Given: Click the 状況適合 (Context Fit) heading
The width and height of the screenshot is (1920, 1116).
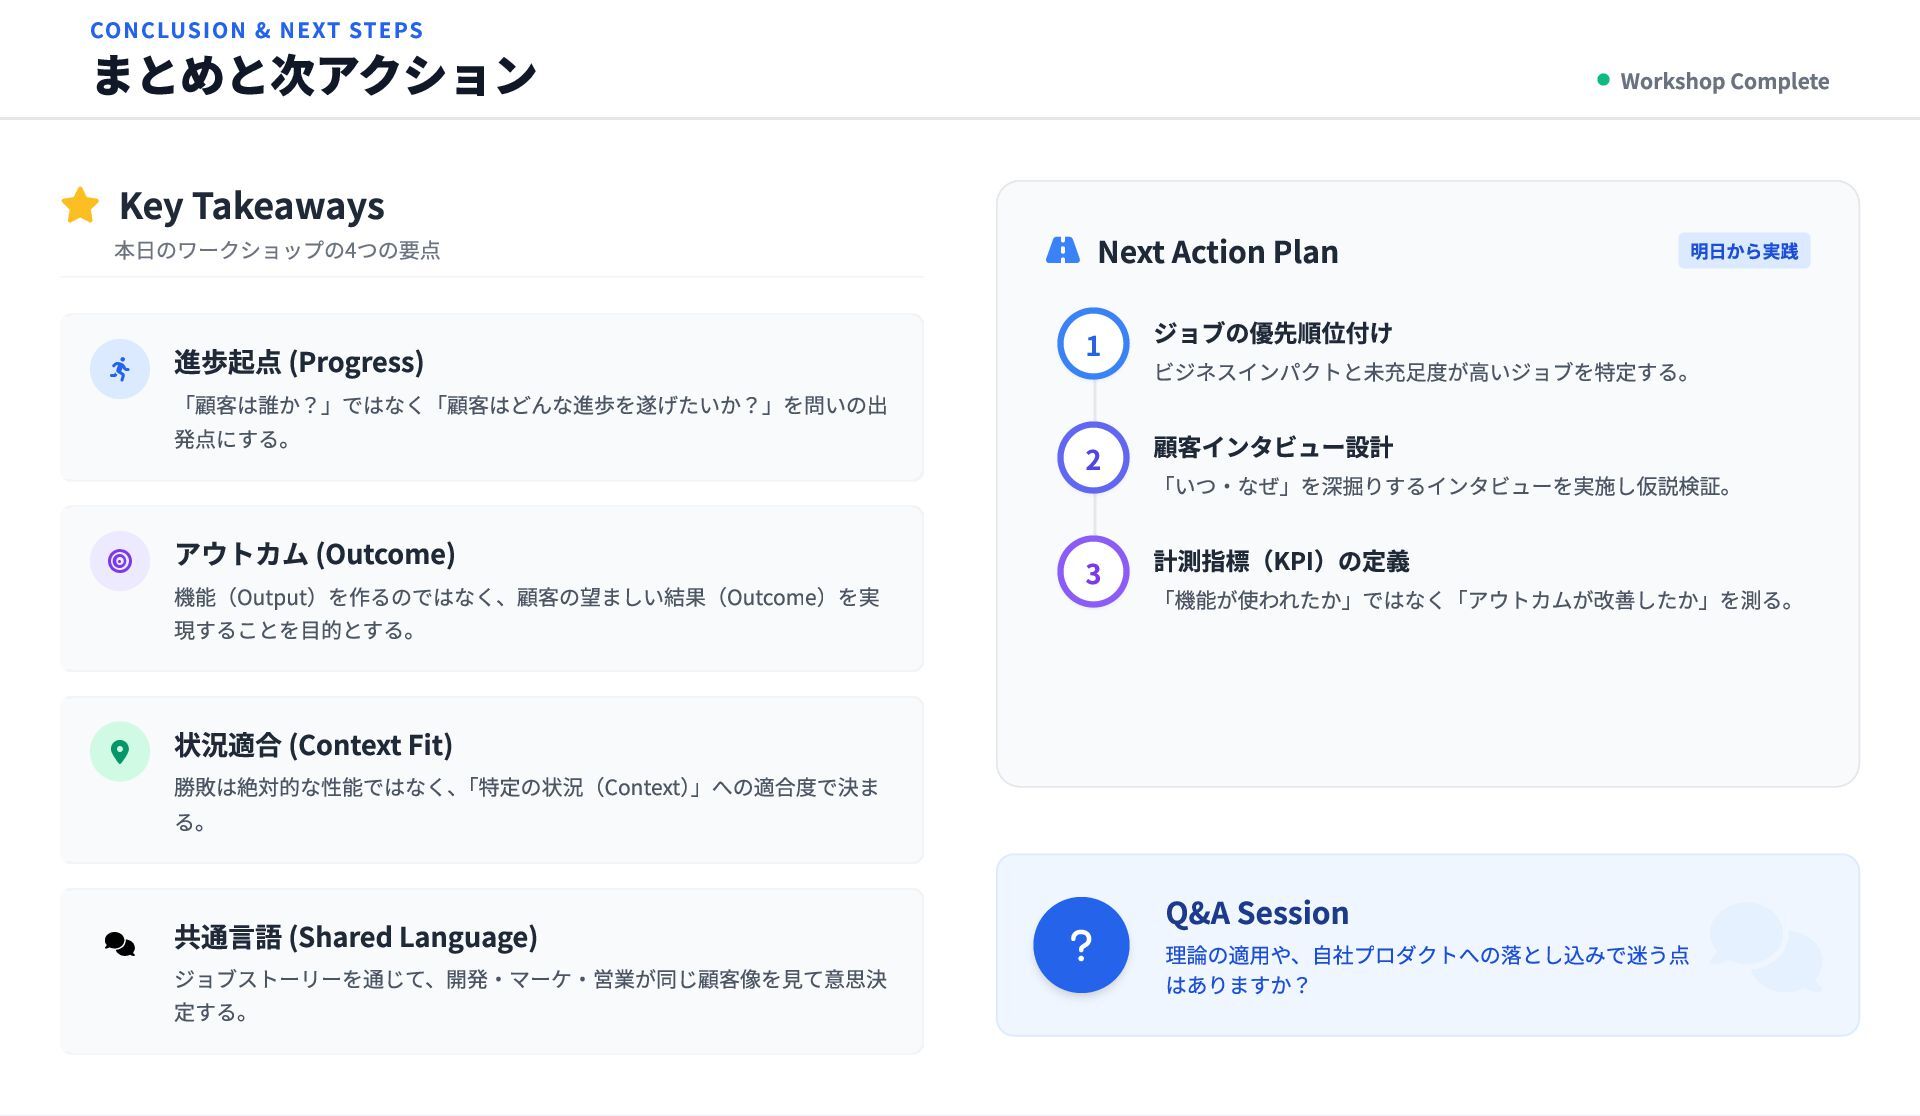Looking at the screenshot, I should click(313, 744).
